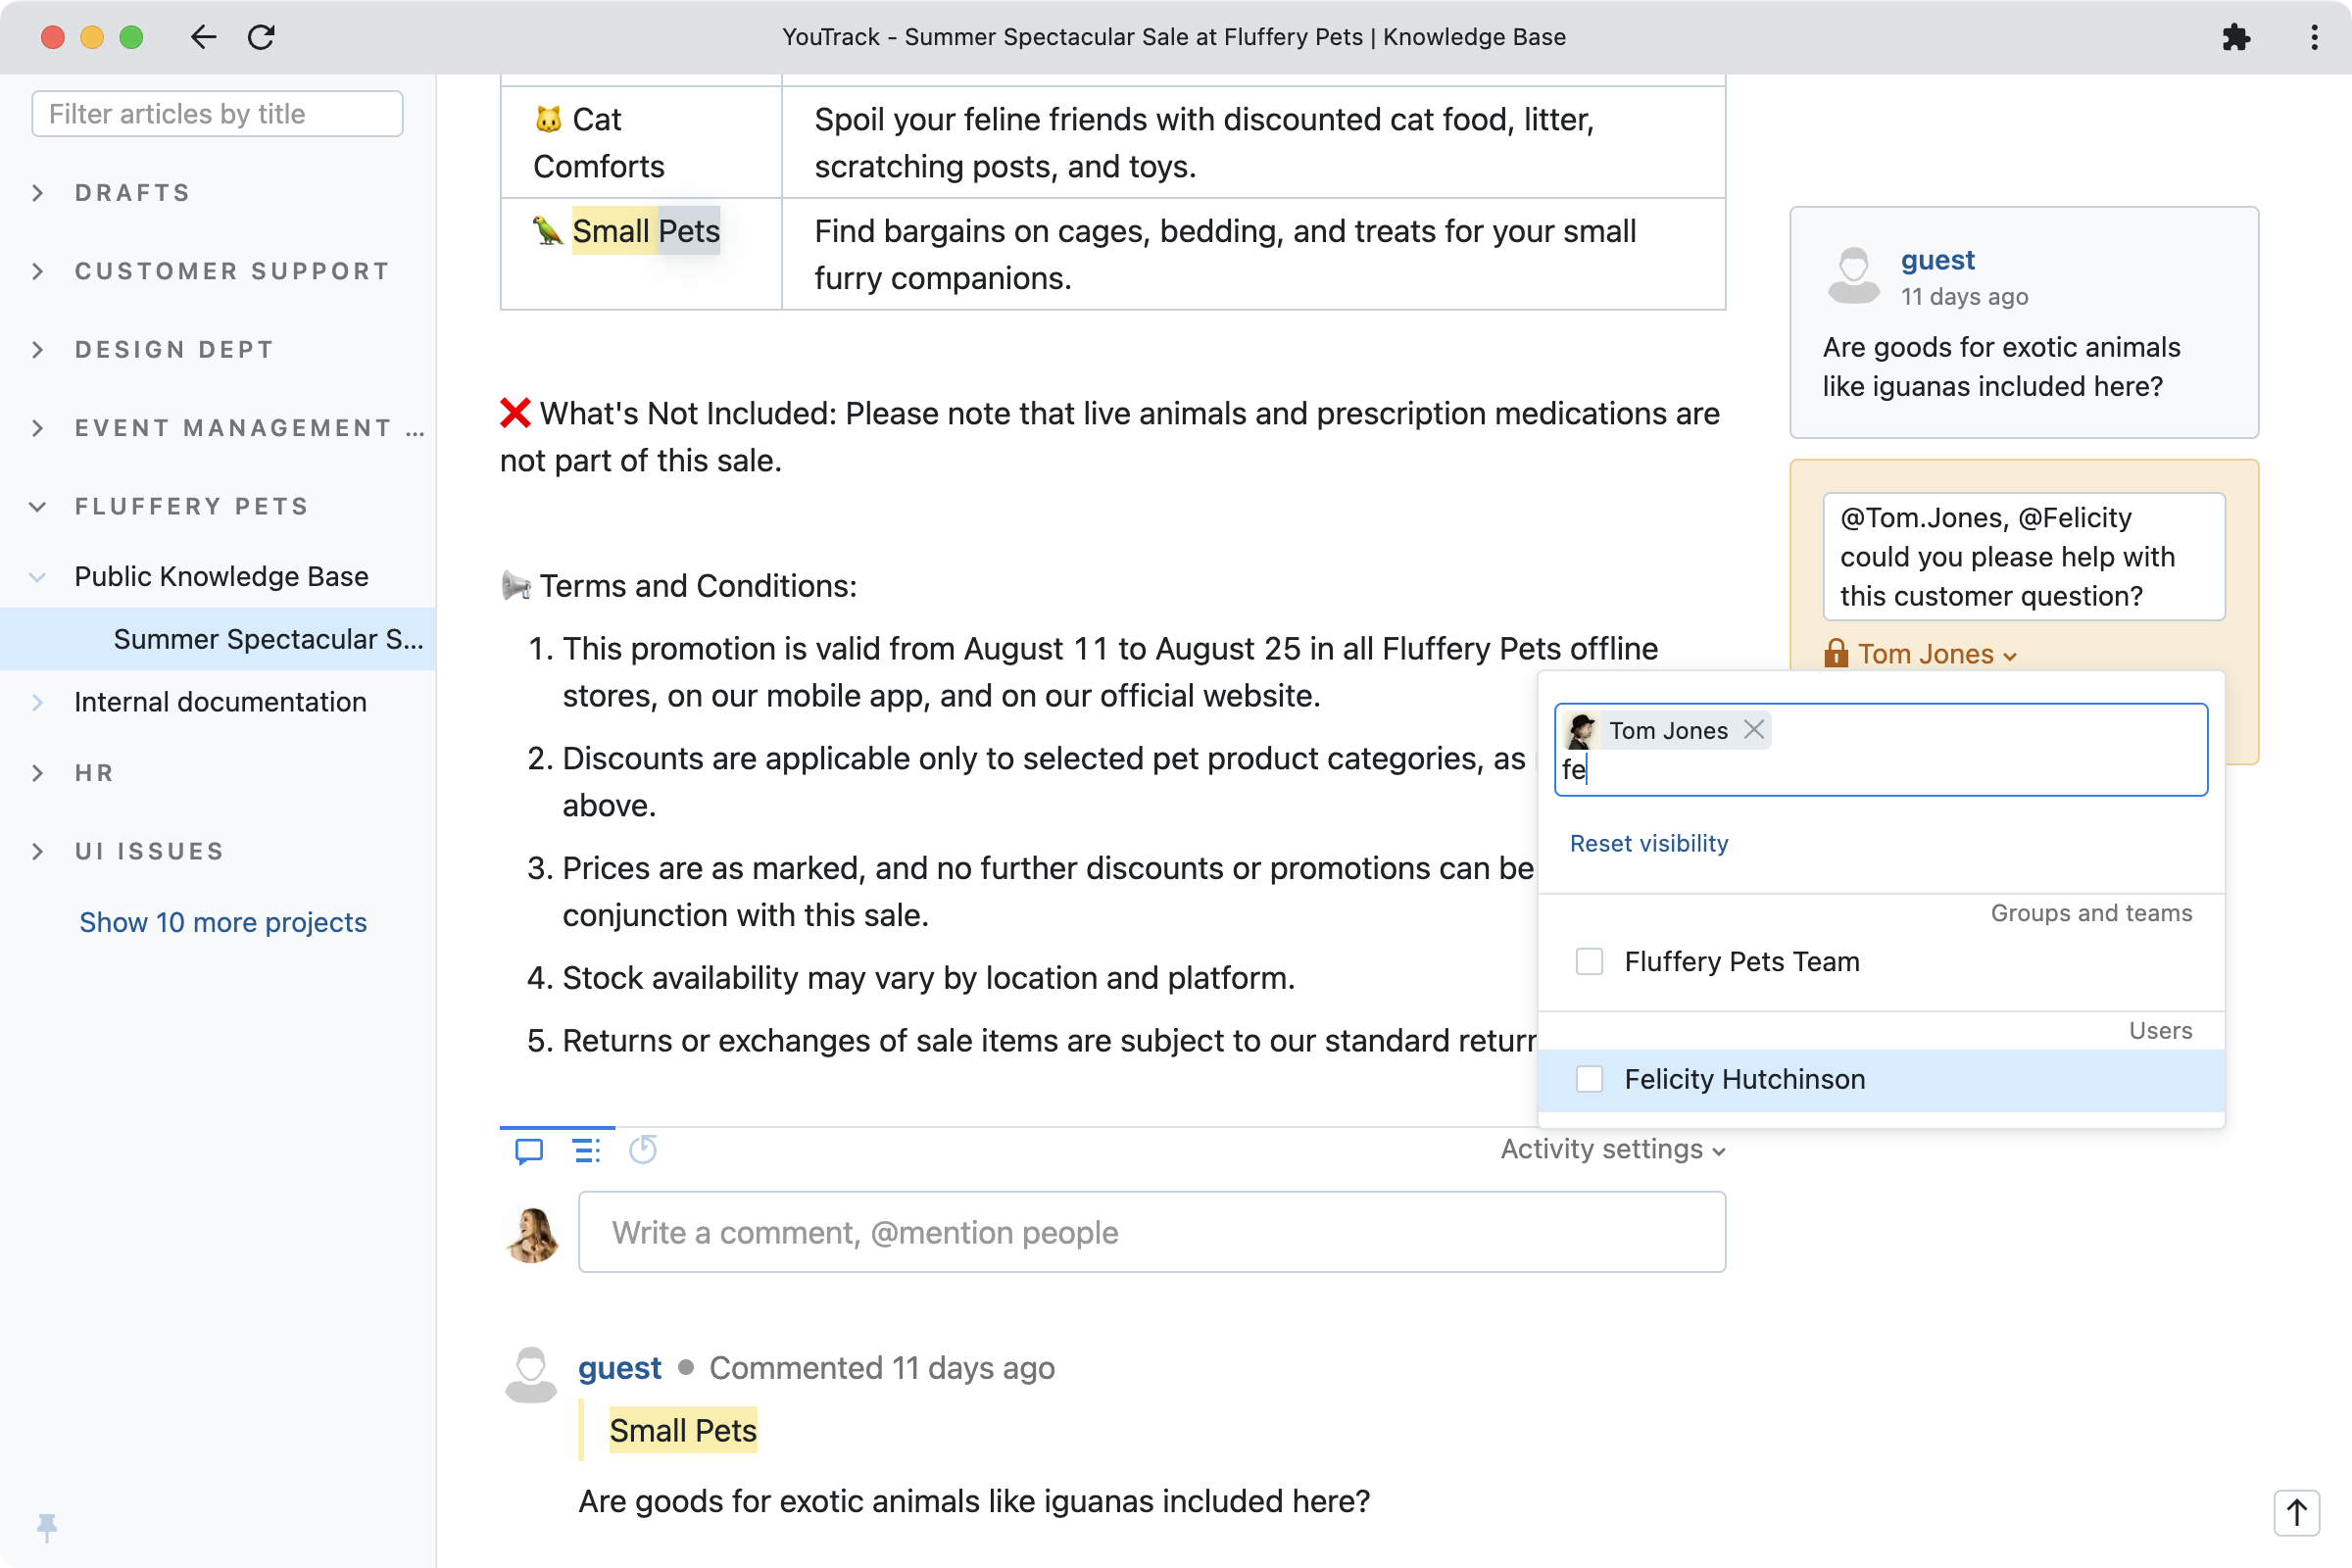The width and height of the screenshot is (2352, 1568).
Task: Click the Reset visibility link
Action: (x=1649, y=843)
